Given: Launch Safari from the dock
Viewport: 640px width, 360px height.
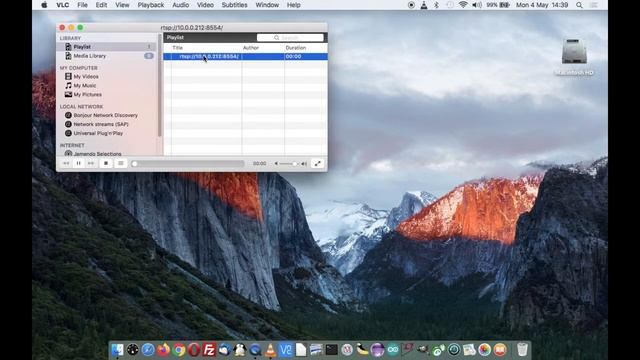Looking at the screenshot, I should (148, 350).
